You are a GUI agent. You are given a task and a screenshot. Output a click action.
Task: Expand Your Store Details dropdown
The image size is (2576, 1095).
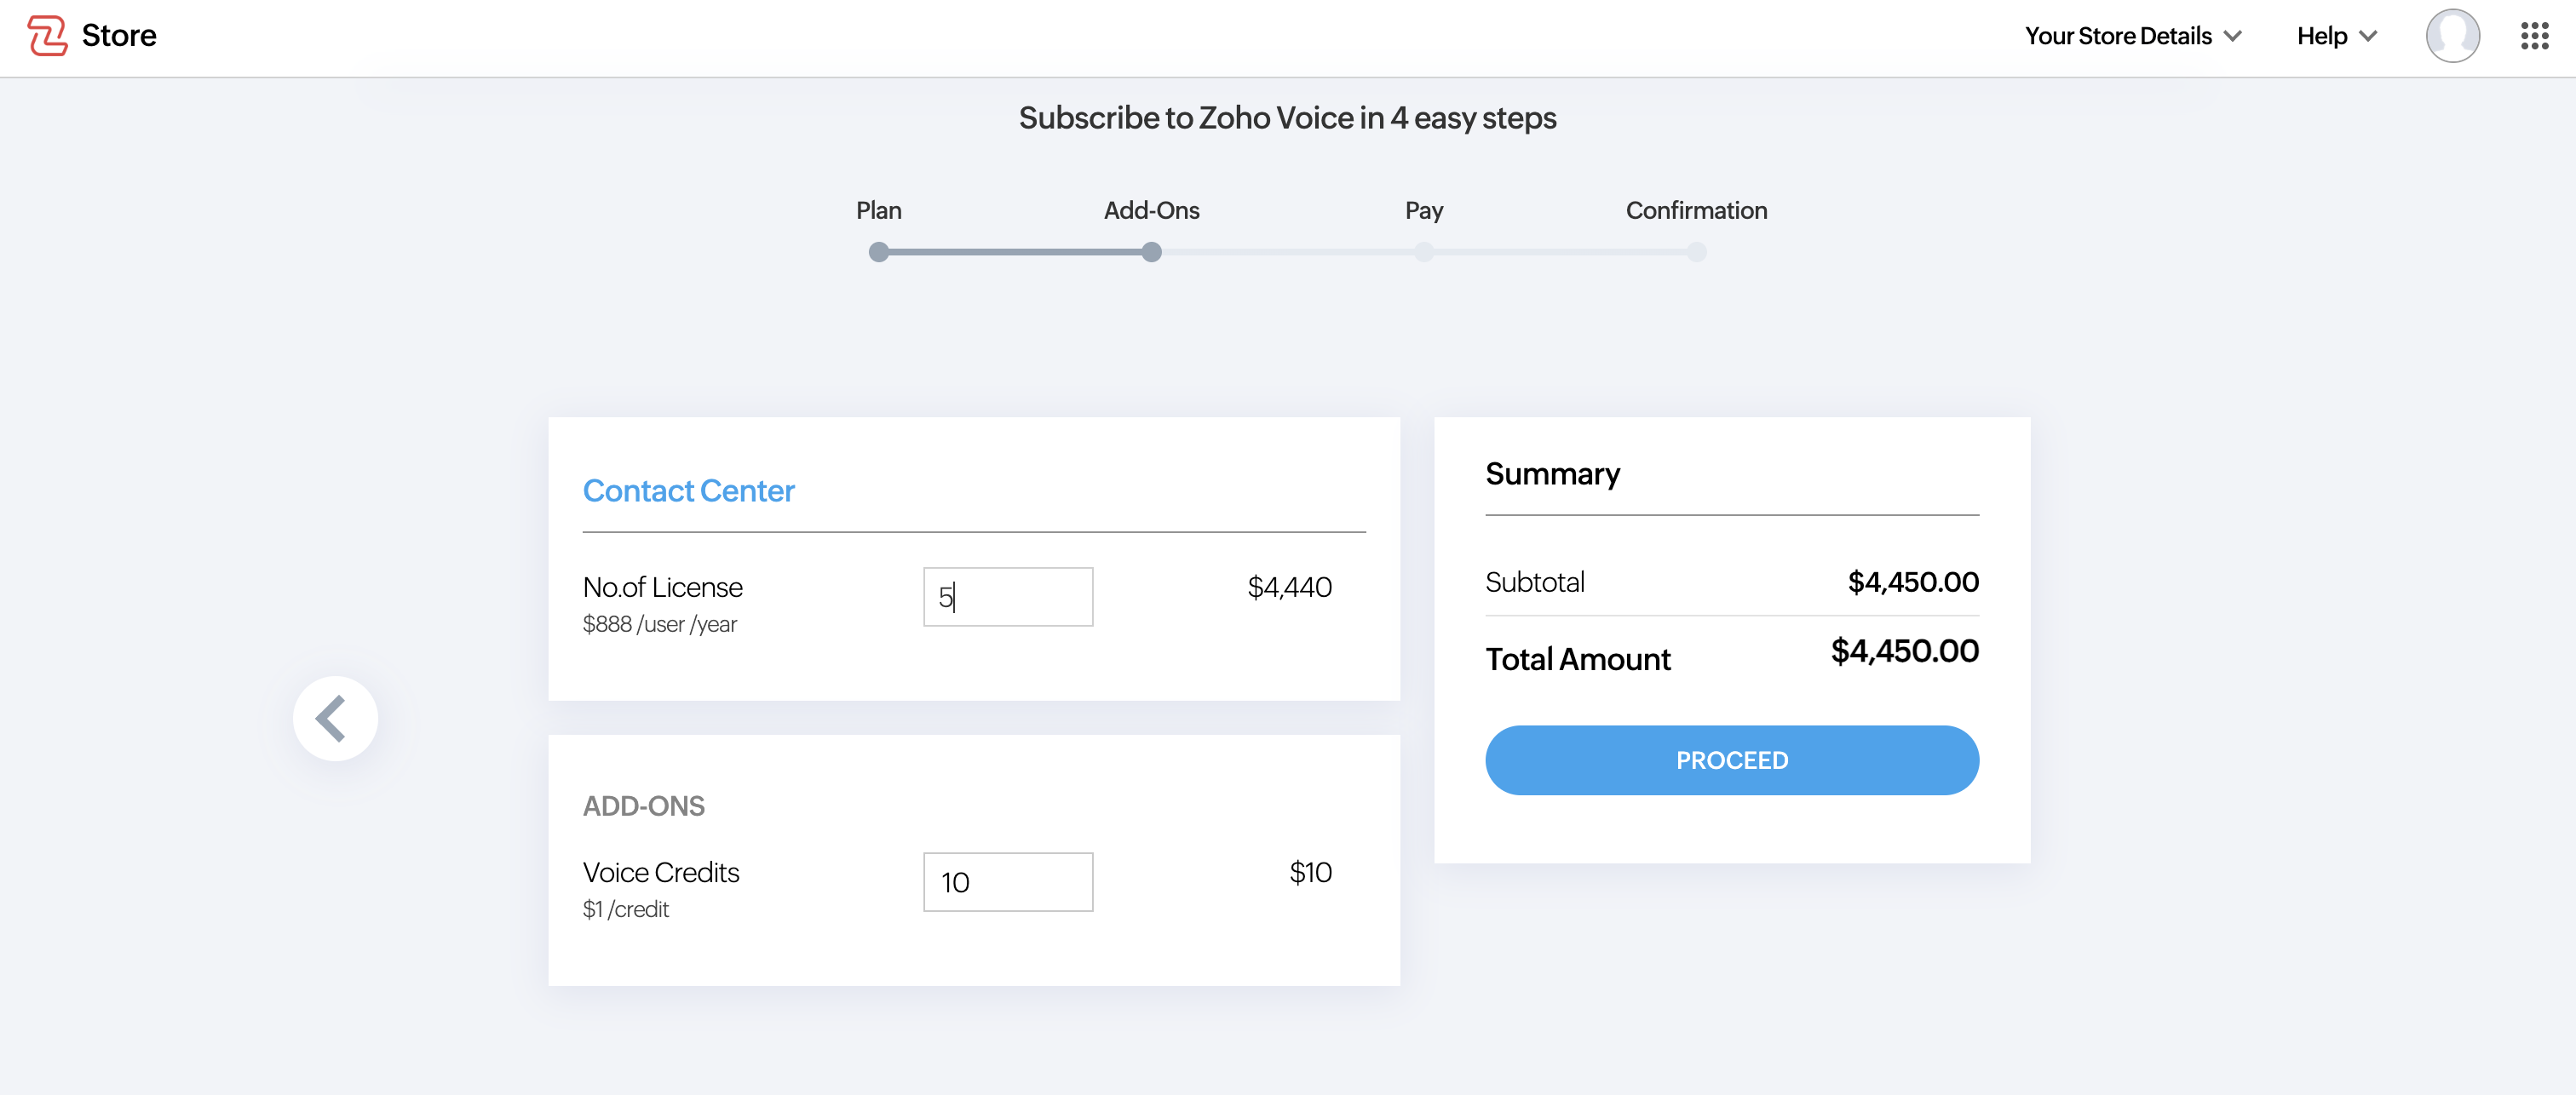[x=2132, y=36]
